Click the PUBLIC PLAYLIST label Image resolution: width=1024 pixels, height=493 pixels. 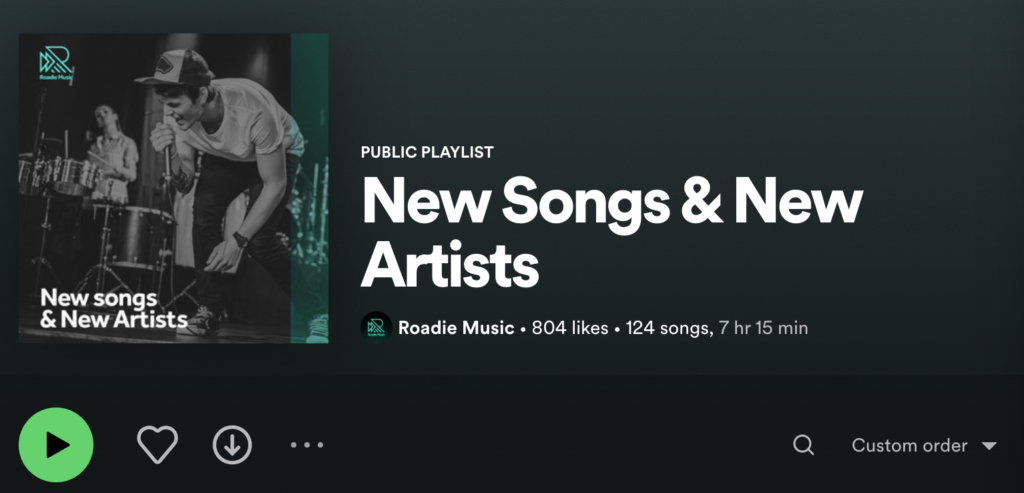pos(427,152)
